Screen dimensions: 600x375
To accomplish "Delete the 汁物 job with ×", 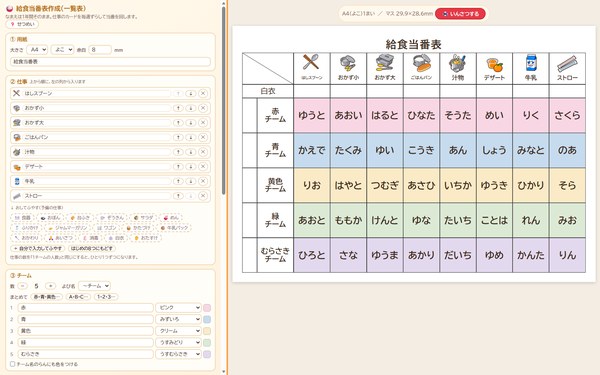I will pyautogui.click(x=203, y=152).
